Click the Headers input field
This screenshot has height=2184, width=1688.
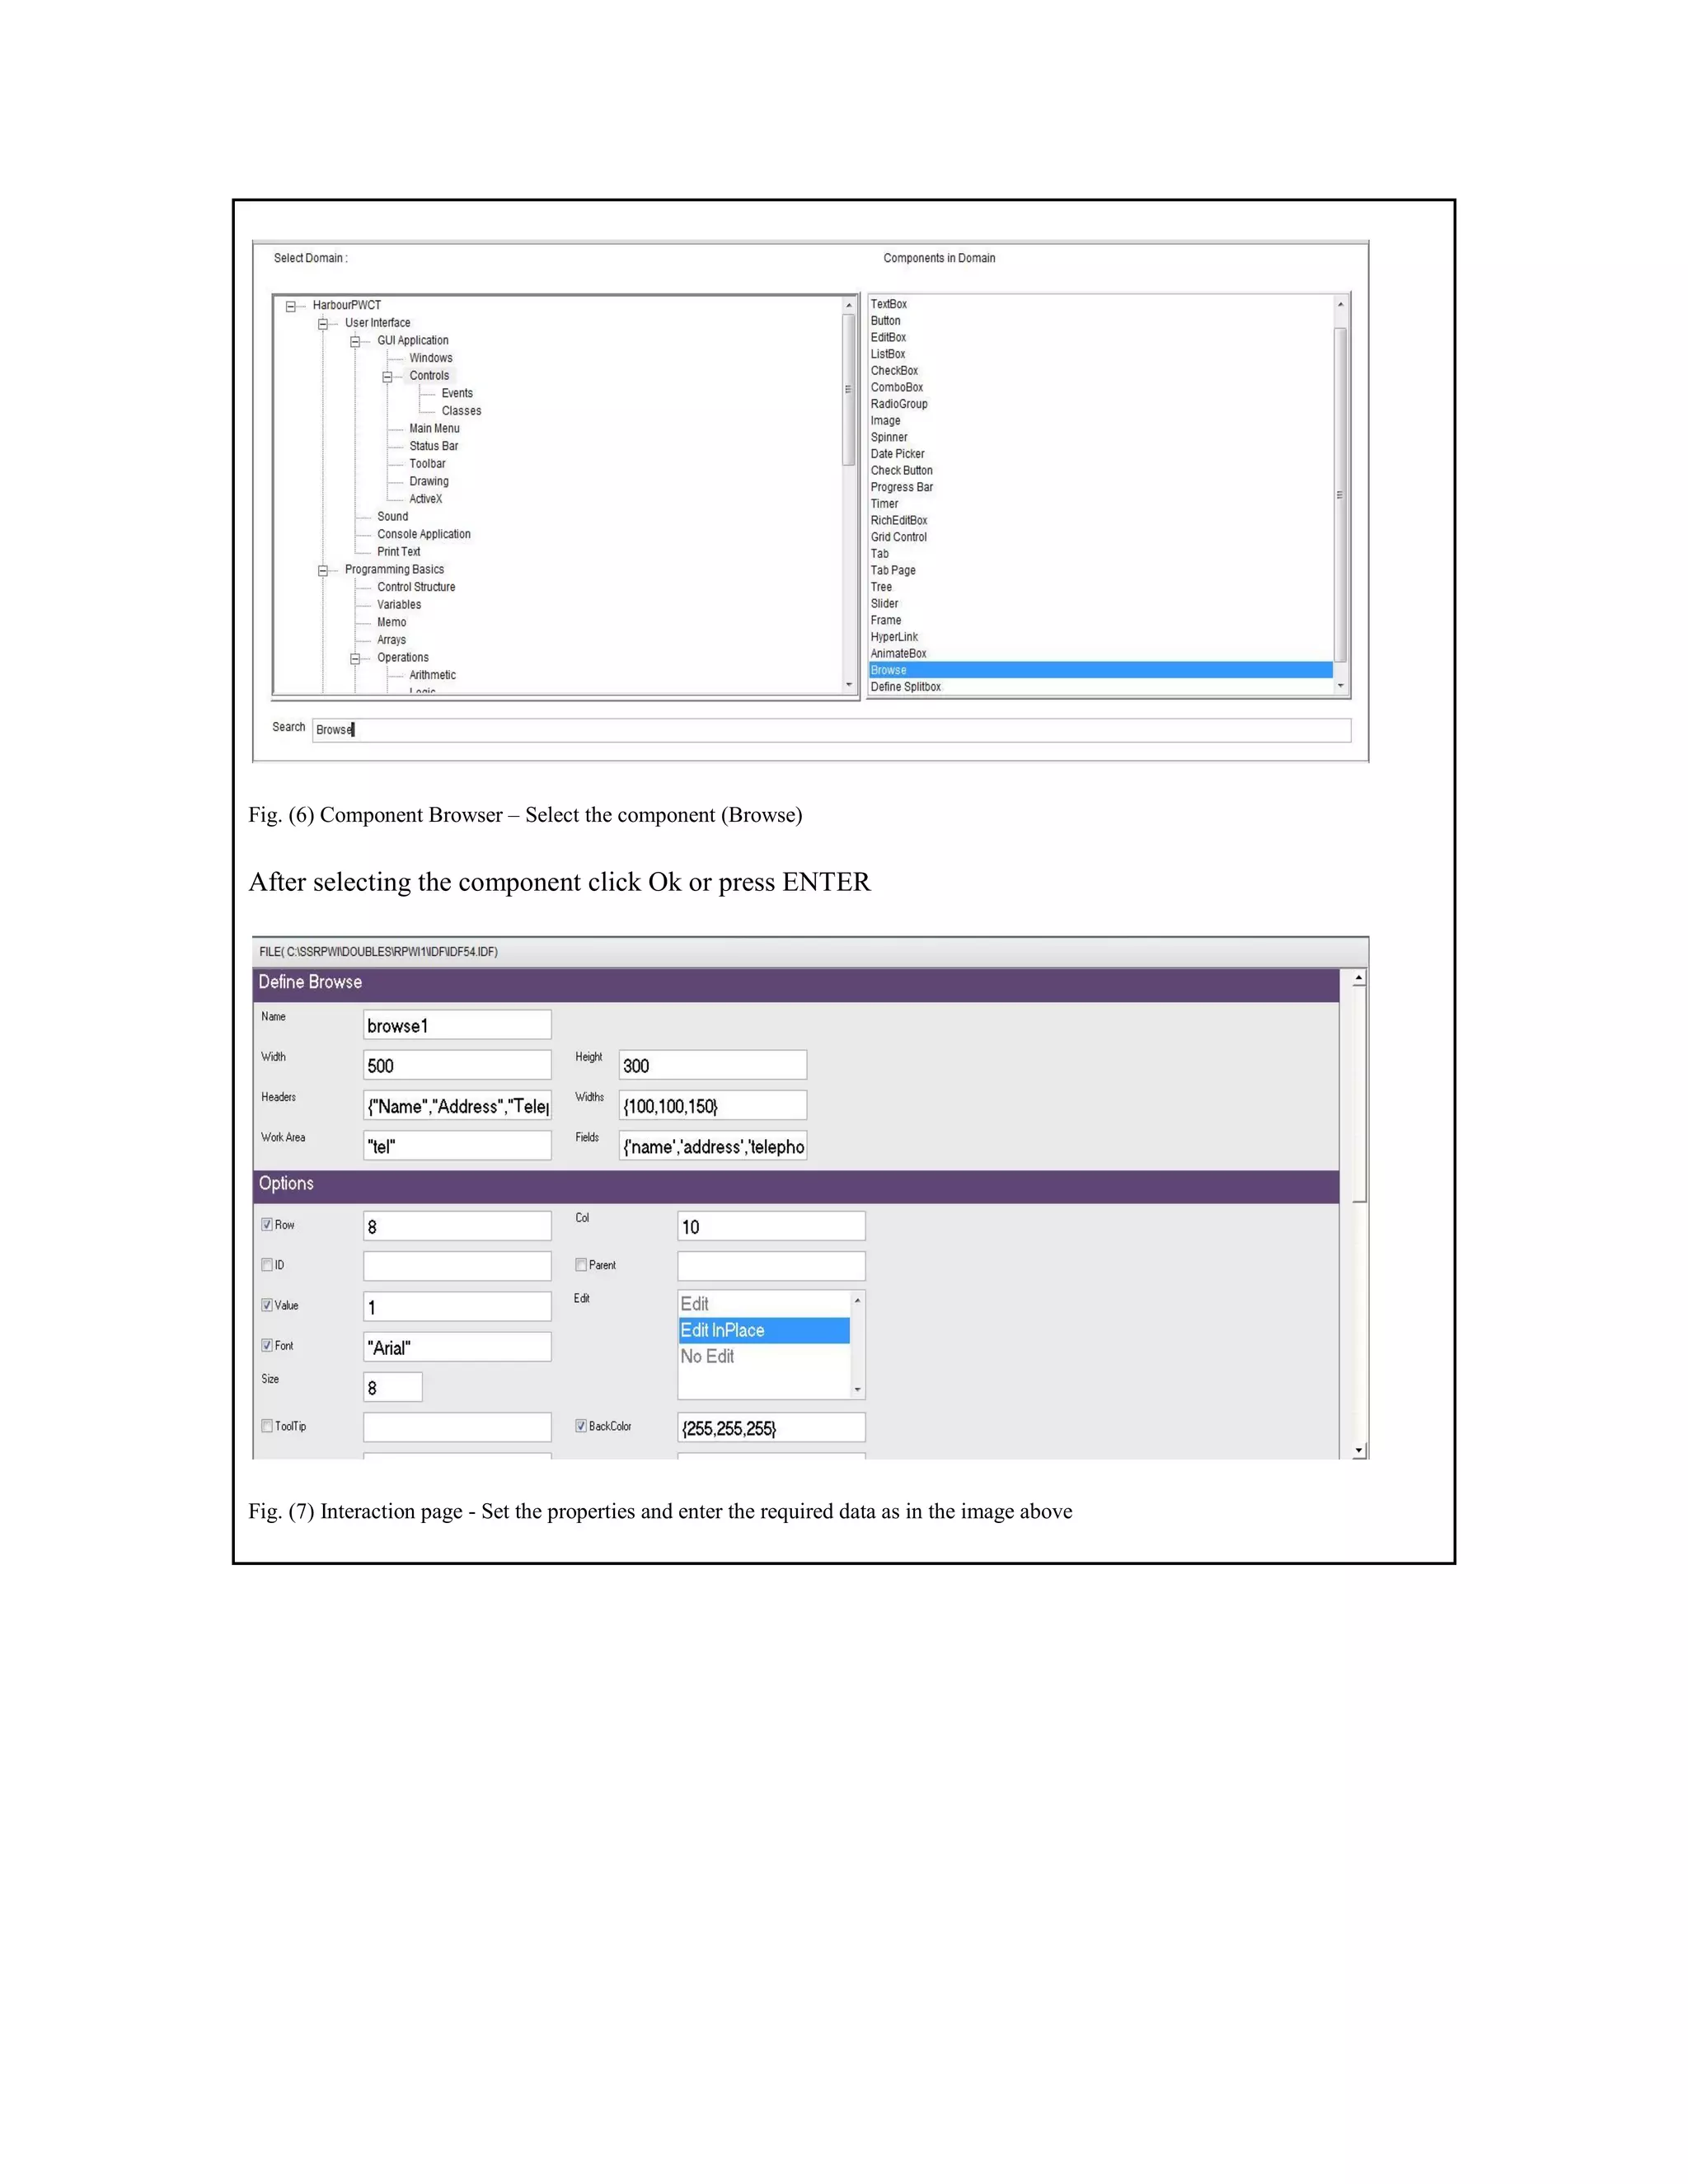click(457, 1105)
